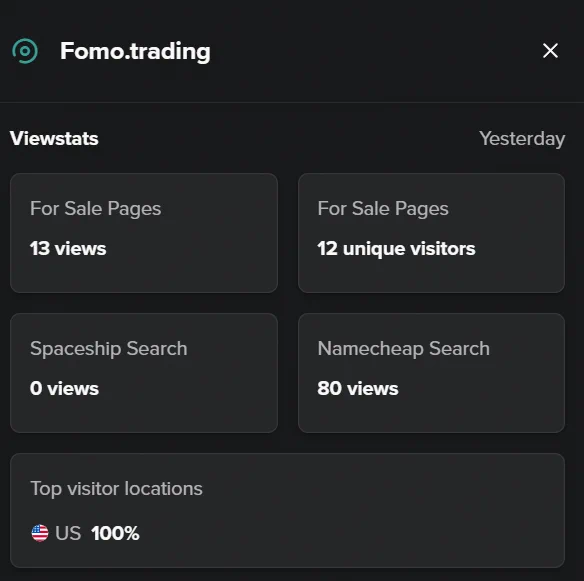584x581 pixels.
Task: Click the Fomo.trading domain title
Action: click(135, 51)
